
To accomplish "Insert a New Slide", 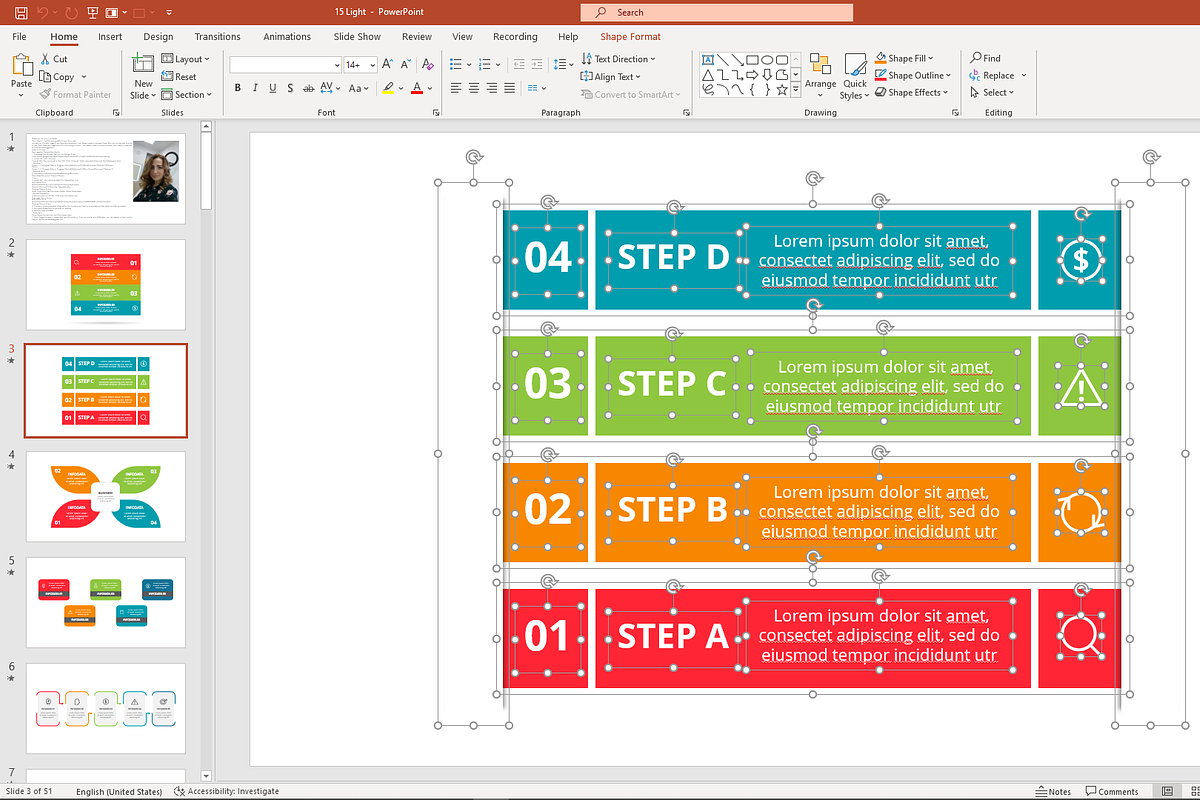I will click(143, 76).
